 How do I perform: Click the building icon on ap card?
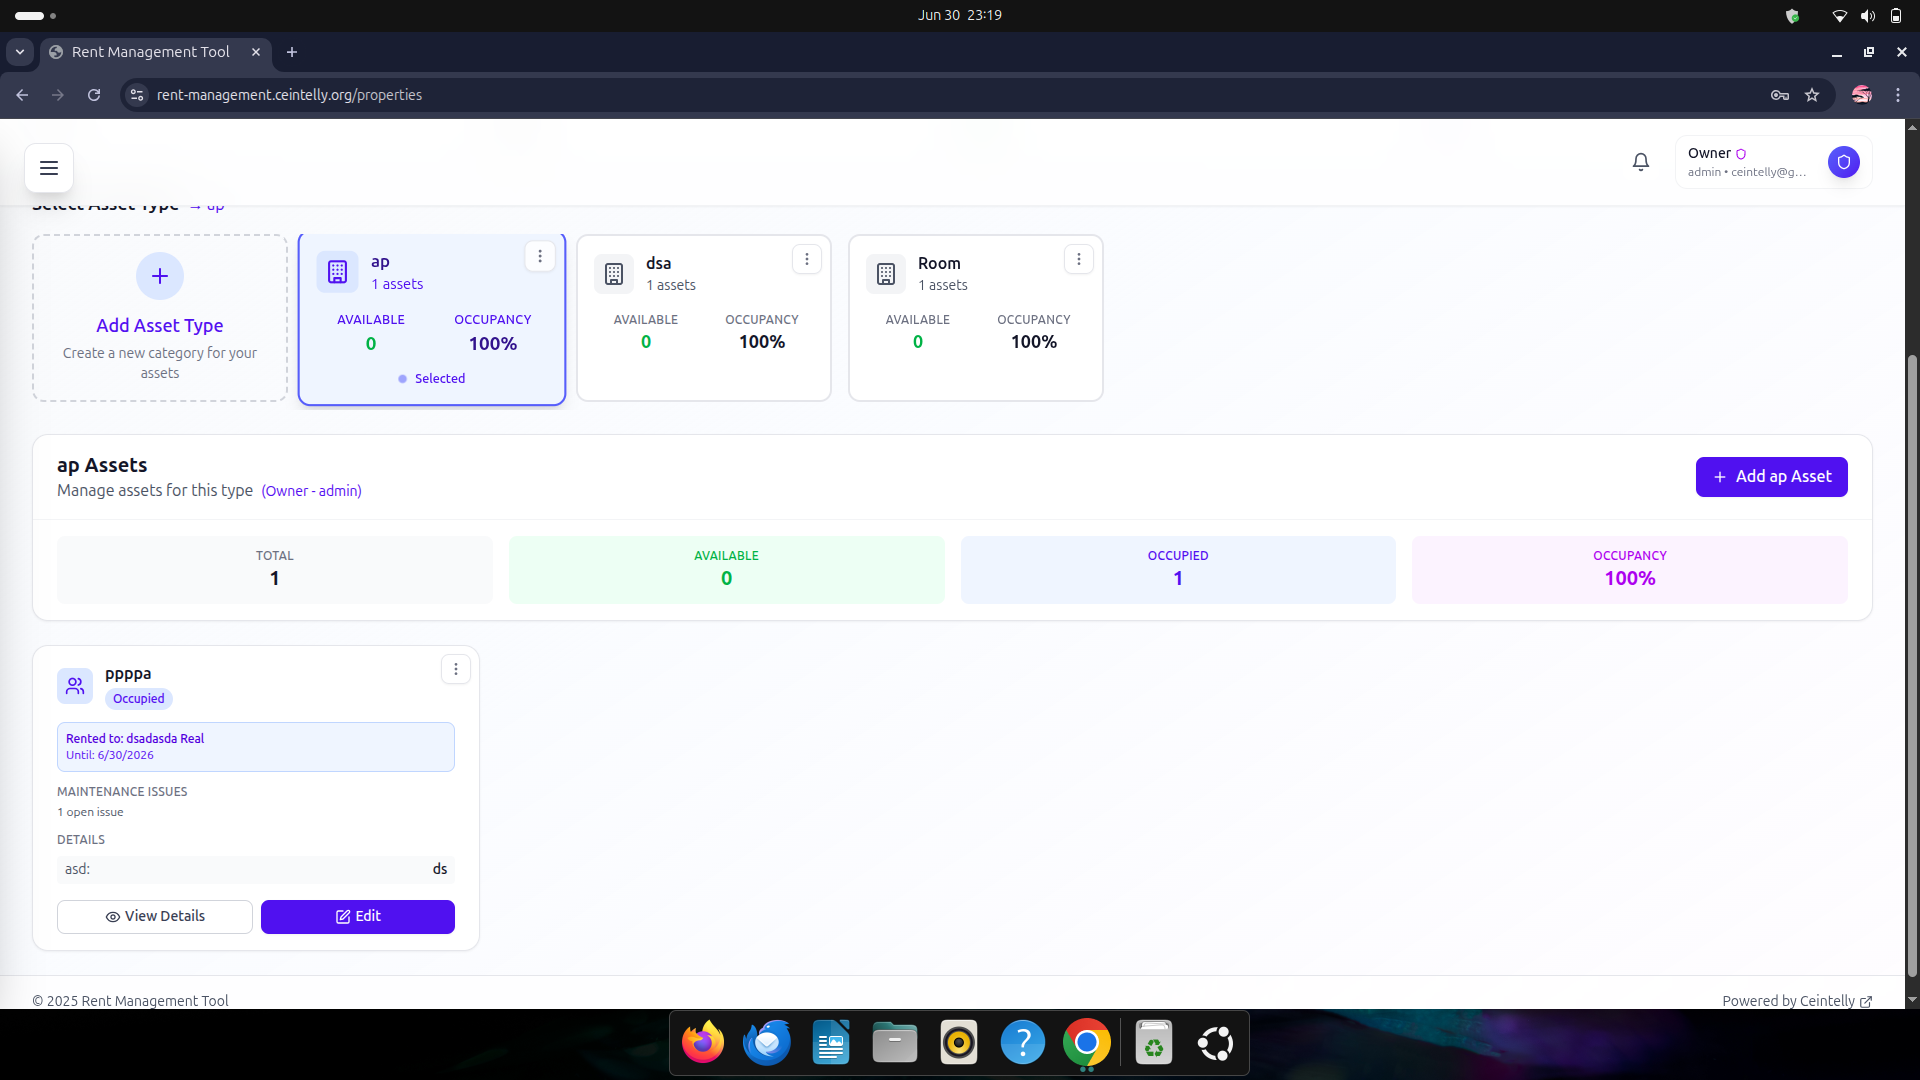[337, 272]
